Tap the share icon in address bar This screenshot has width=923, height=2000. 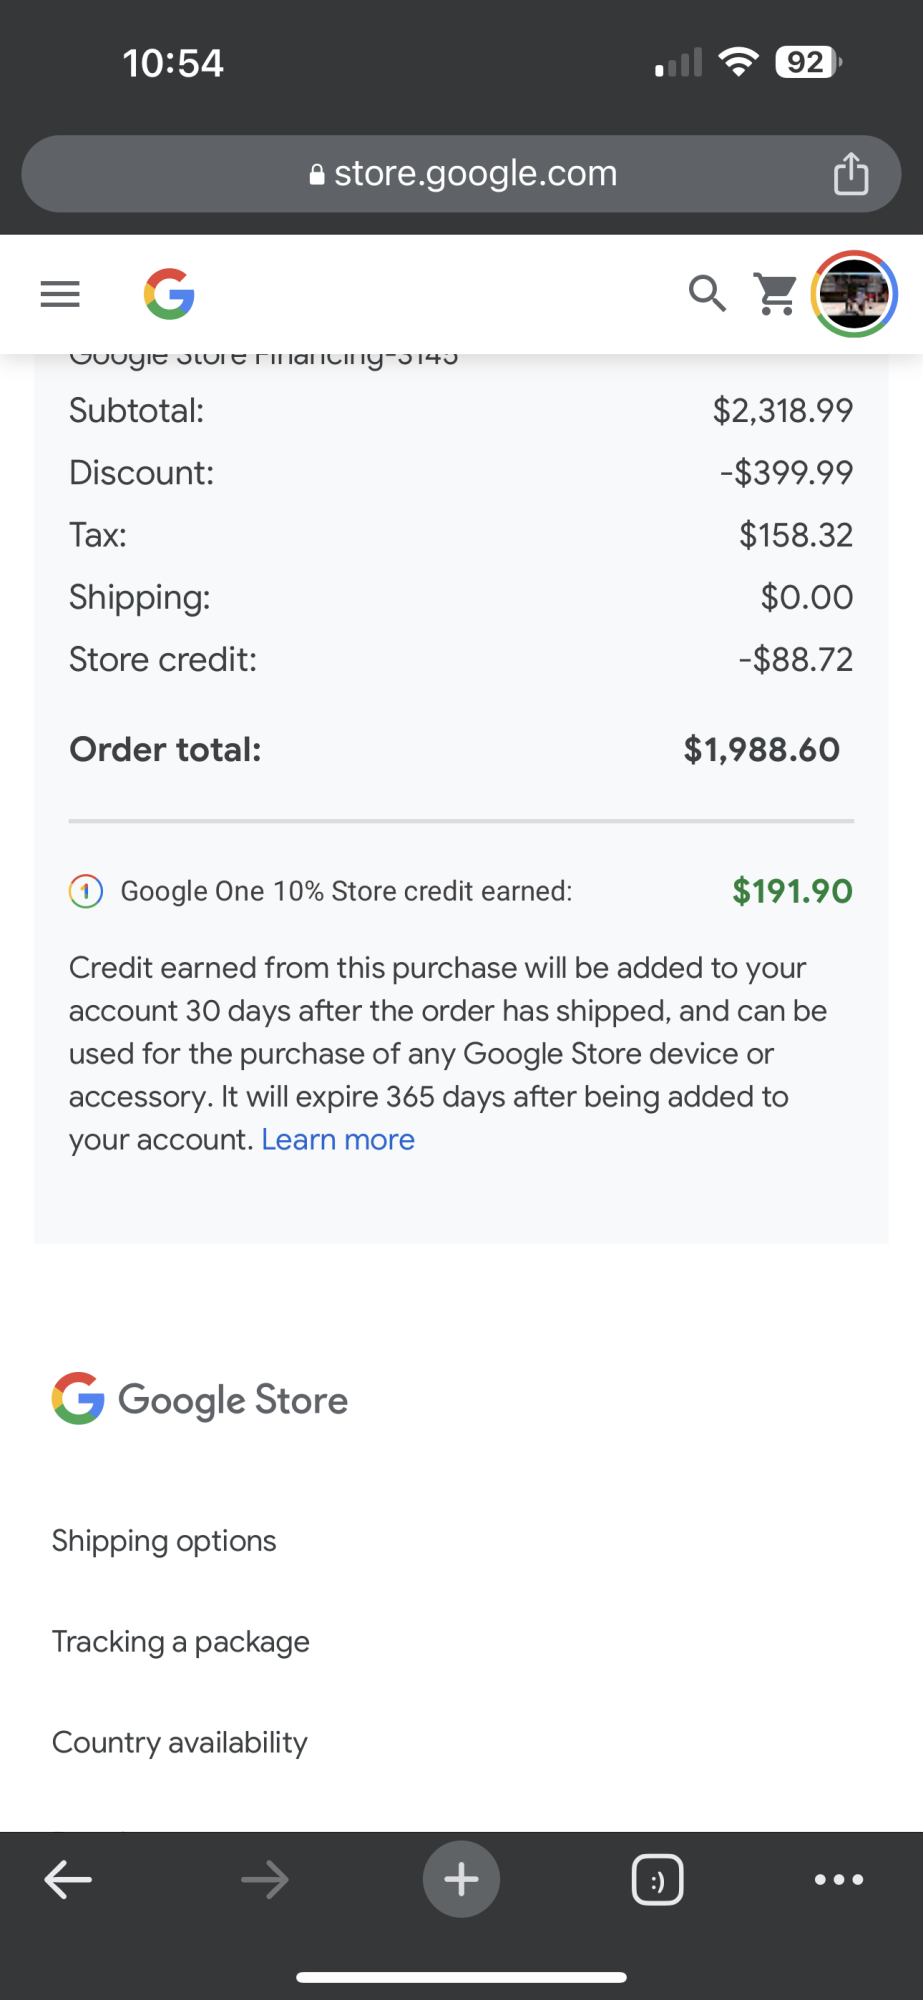[851, 174]
